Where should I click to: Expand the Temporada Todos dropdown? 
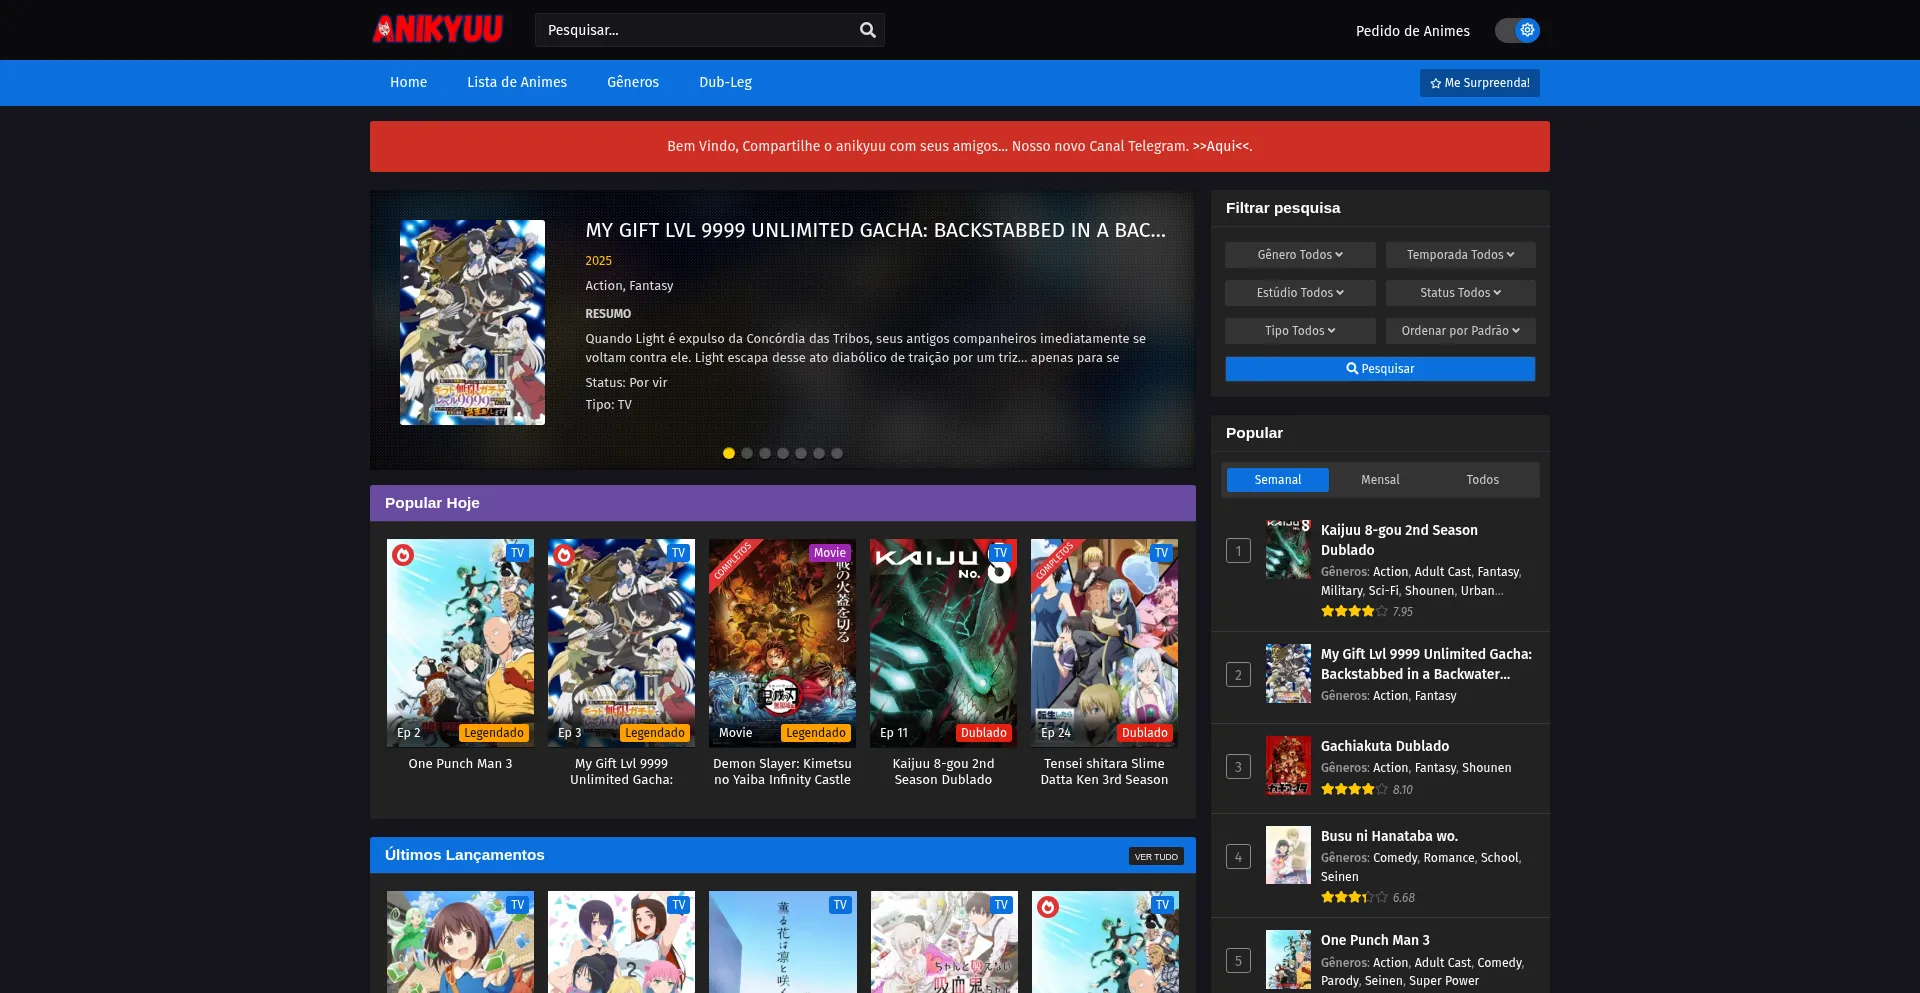(1460, 255)
